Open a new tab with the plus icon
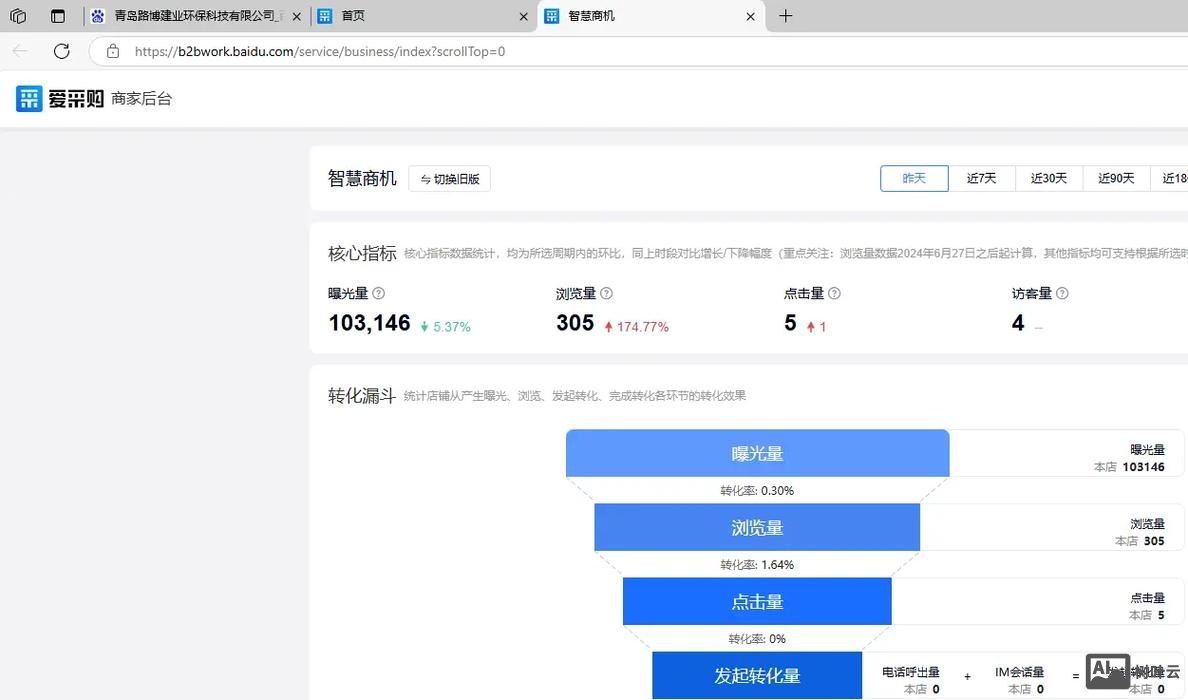The height and width of the screenshot is (700, 1188). pyautogui.click(x=785, y=16)
